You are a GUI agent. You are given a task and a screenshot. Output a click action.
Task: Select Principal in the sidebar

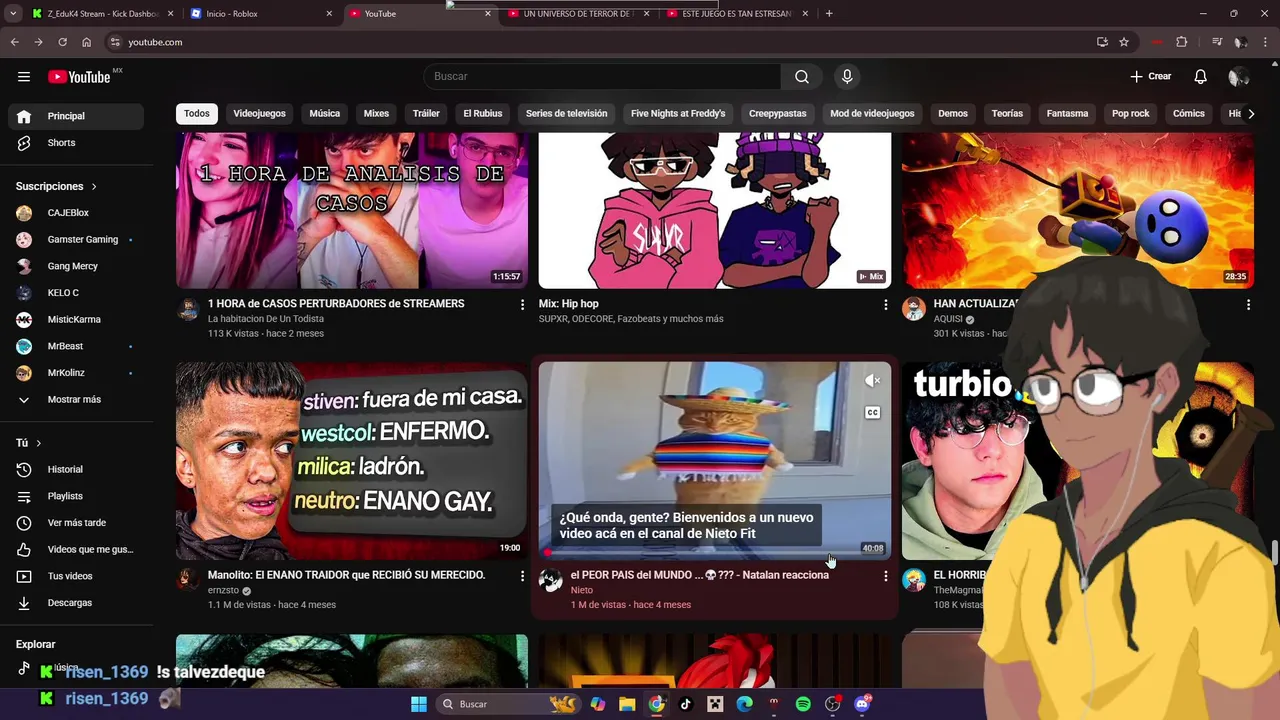pyautogui.click(x=76, y=116)
